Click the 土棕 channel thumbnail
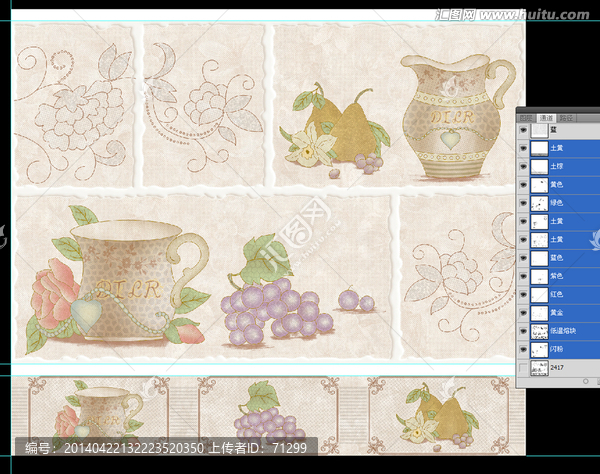The width and height of the screenshot is (600, 474). point(539,166)
